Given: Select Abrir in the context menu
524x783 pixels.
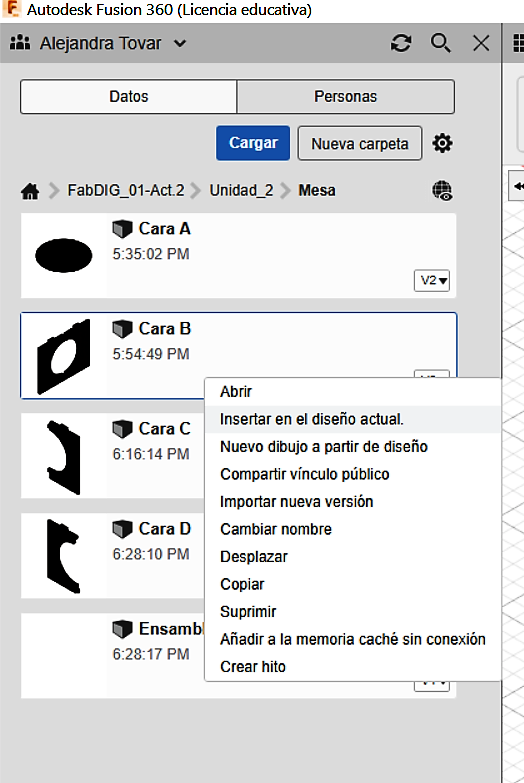Looking at the screenshot, I should pyautogui.click(x=353, y=392).
